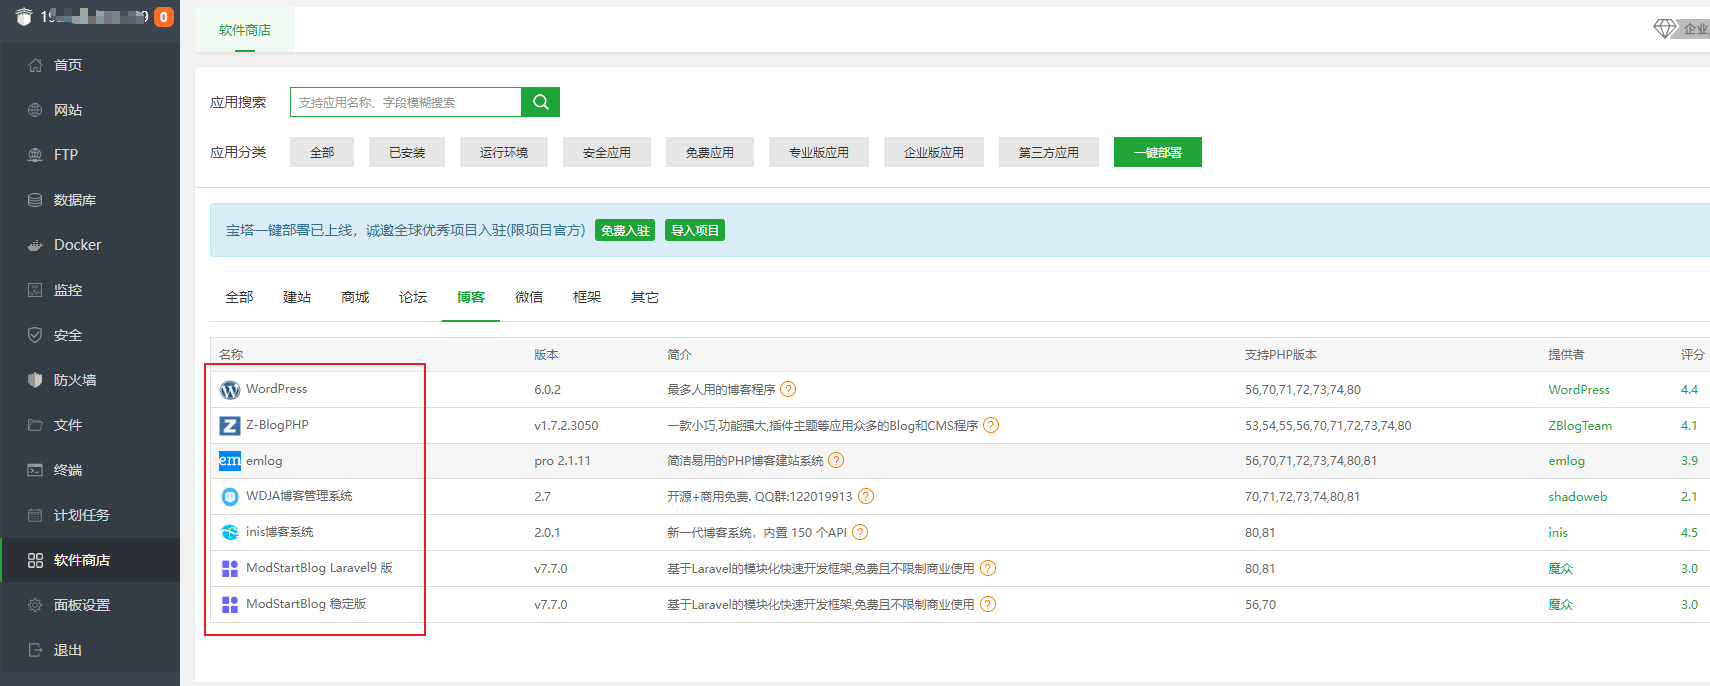Switch to the 其它 tab
Image resolution: width=1710 pixels, height=686 pixels.
tap(645, 297)
